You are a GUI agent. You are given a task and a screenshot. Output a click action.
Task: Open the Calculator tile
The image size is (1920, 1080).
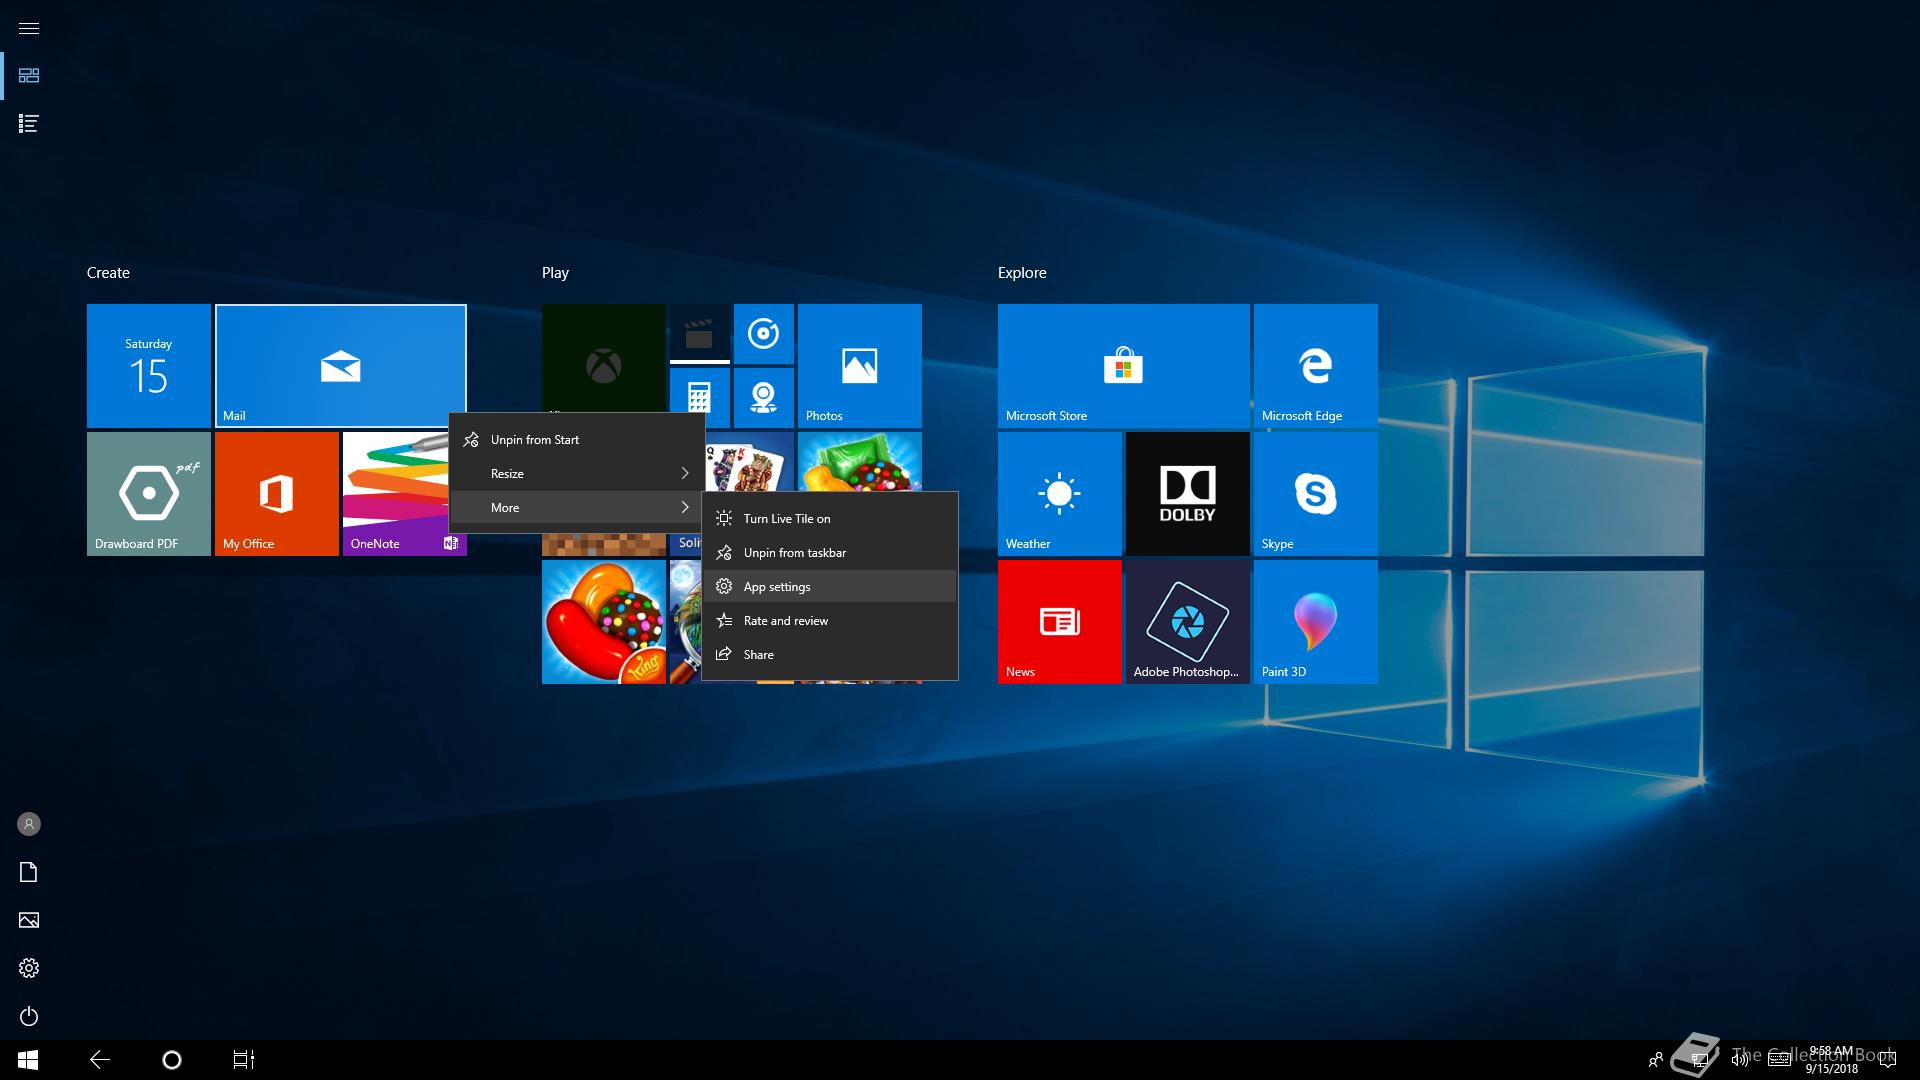point(700,391)
